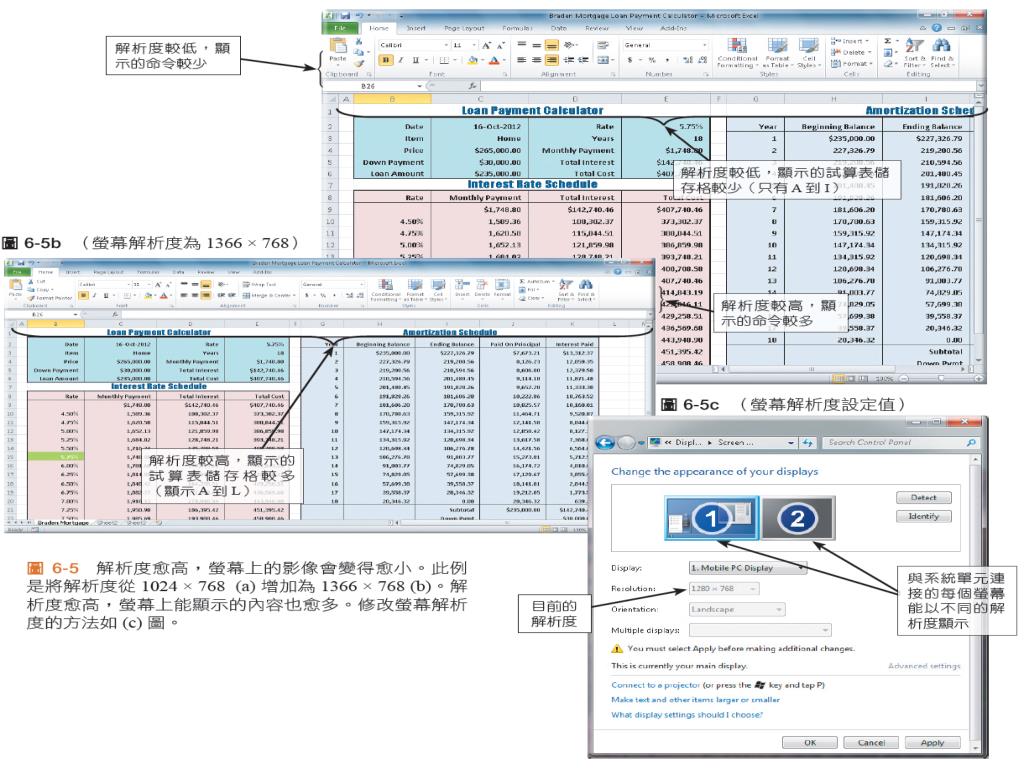Open Merge & Center dropdown in high-resolution Excel
The image size is (1024, 768).
[x=293, y=295]
